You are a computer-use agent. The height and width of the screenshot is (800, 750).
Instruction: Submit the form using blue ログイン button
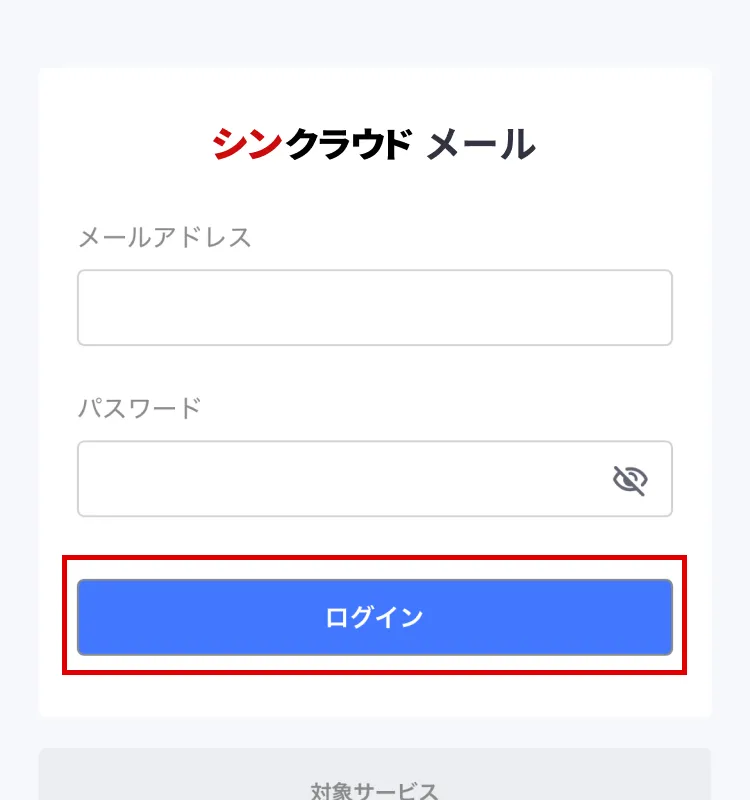click(x=375, y=617)
